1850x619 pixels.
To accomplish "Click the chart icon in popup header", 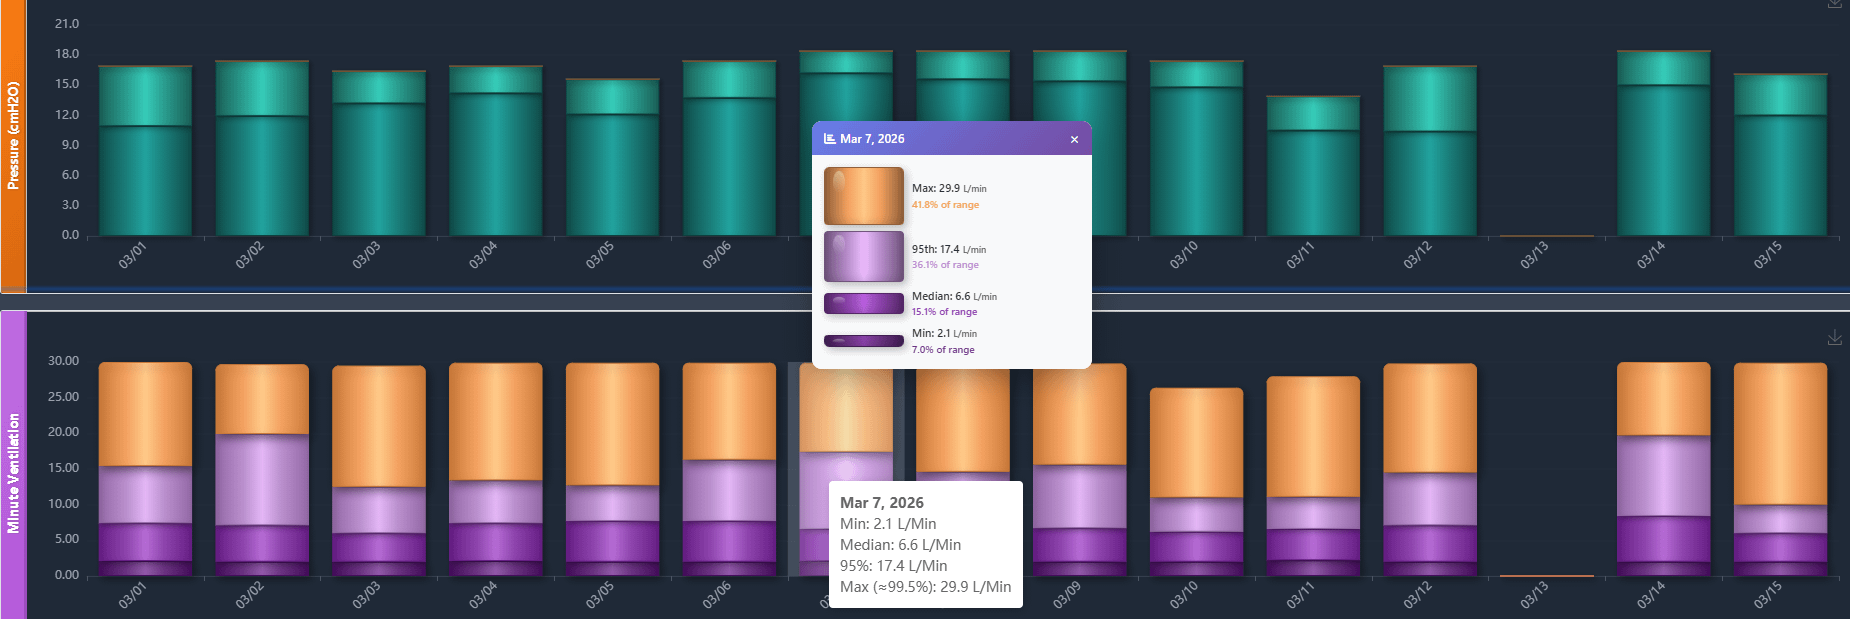I will coord(829,139).
